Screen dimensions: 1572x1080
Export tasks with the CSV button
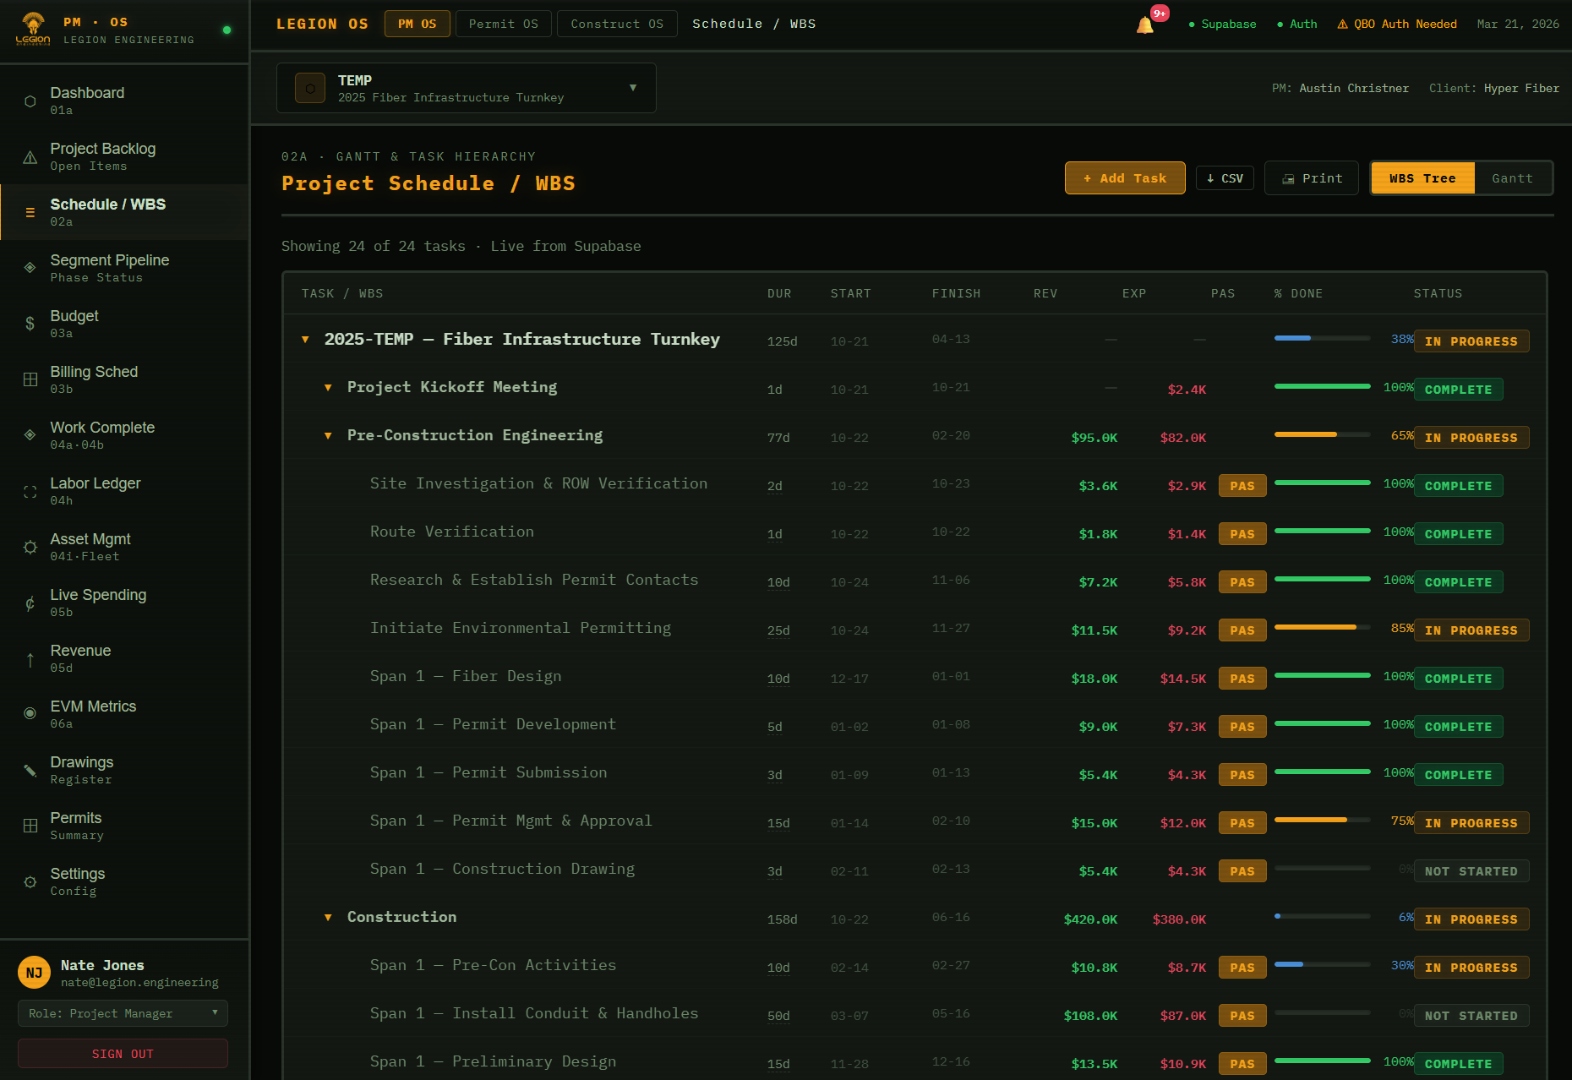pyautogui.click(x=1225, y=178)
